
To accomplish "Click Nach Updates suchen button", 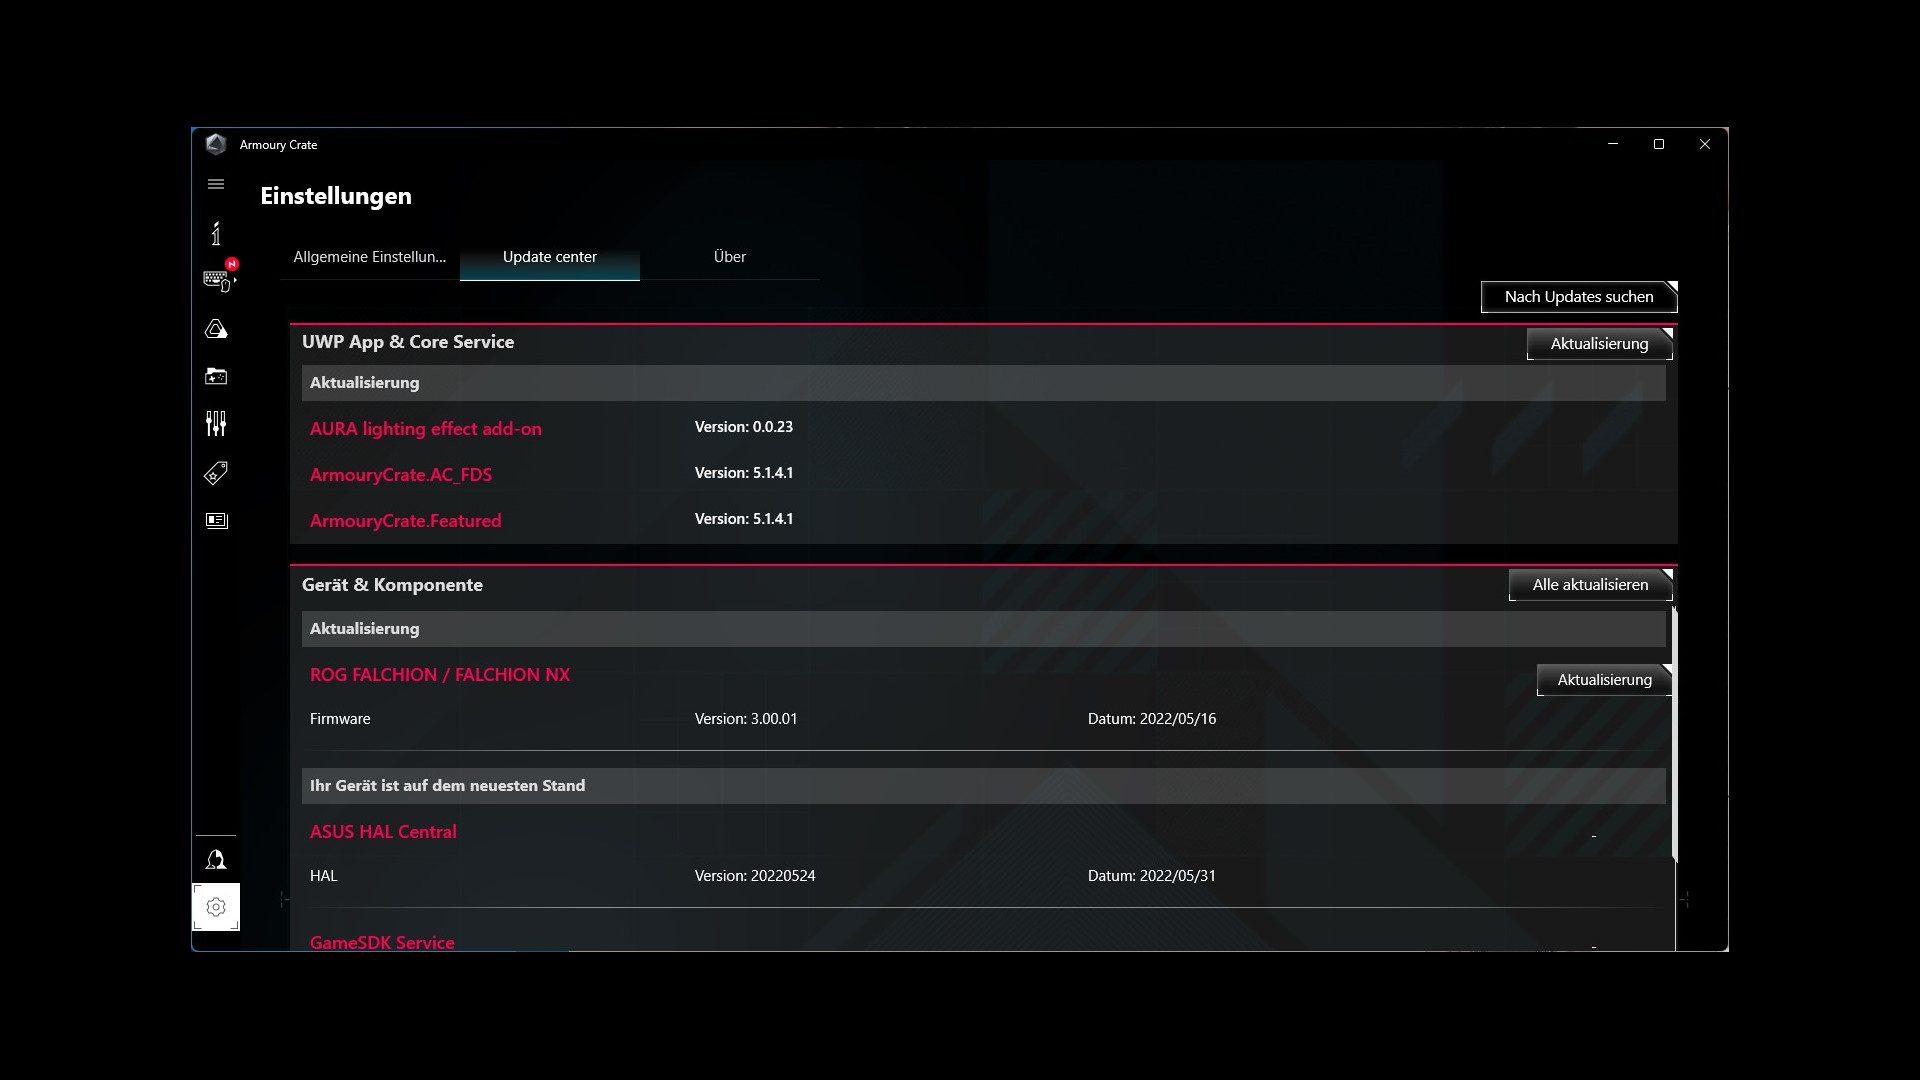I will (x=1578, y=297).
